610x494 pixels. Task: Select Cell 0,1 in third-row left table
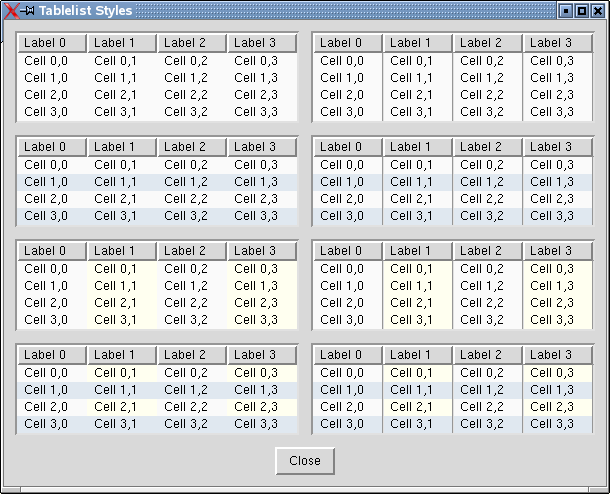tap(116, 269)
